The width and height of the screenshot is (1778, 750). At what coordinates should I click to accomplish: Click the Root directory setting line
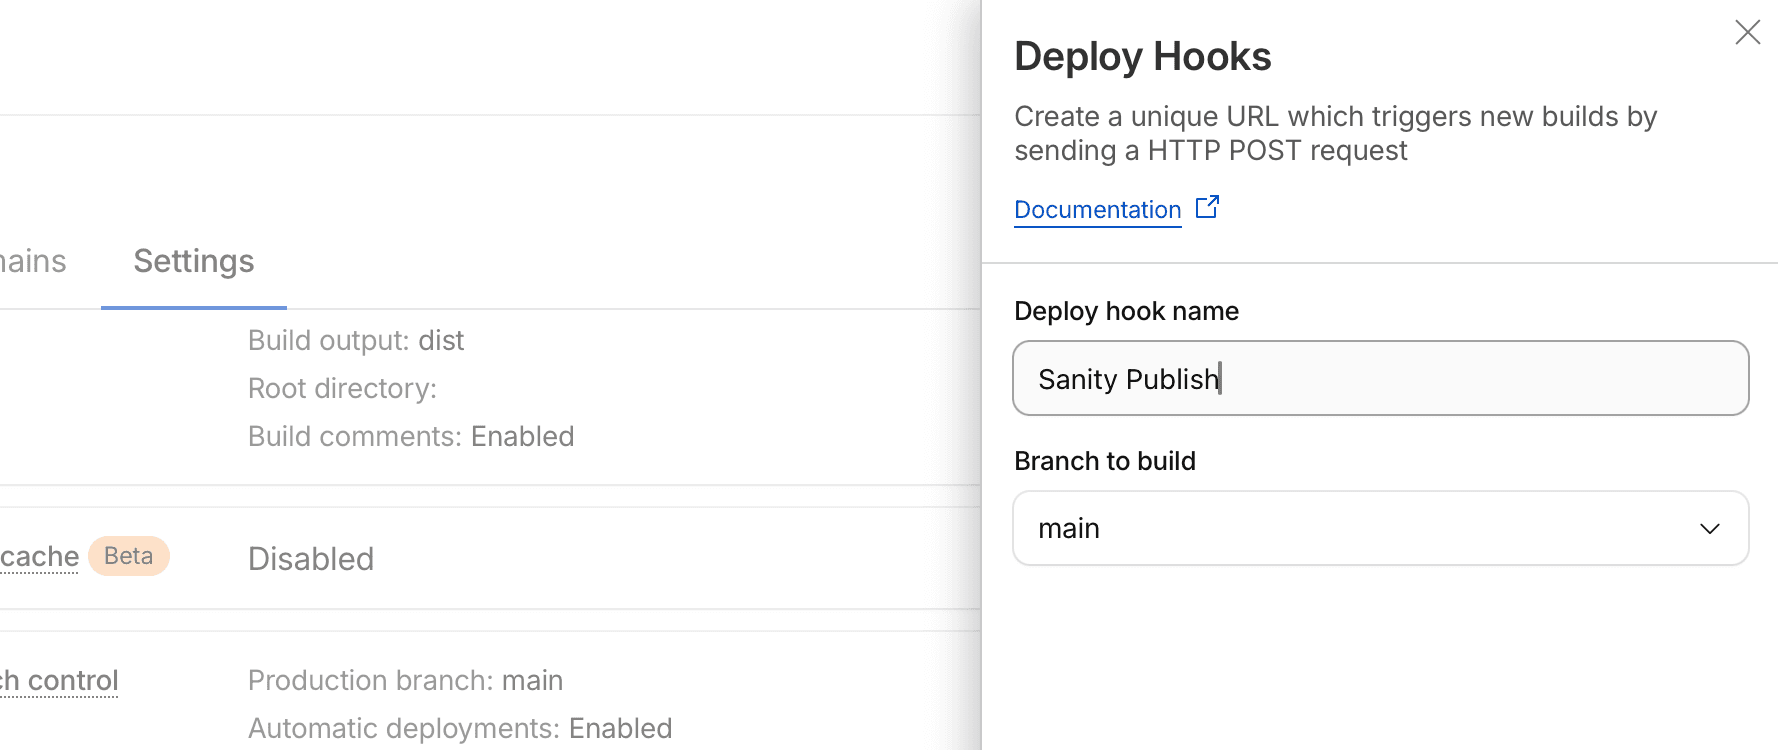coord(342,389)
